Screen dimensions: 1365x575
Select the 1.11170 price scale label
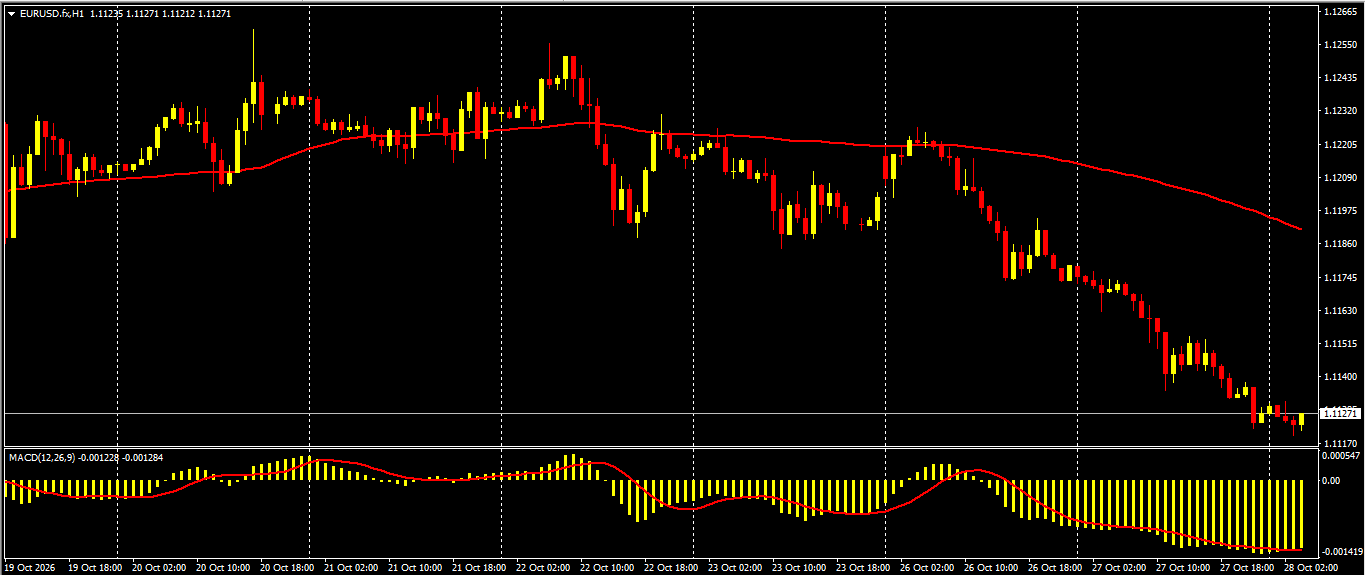[x=1339, y=443]
